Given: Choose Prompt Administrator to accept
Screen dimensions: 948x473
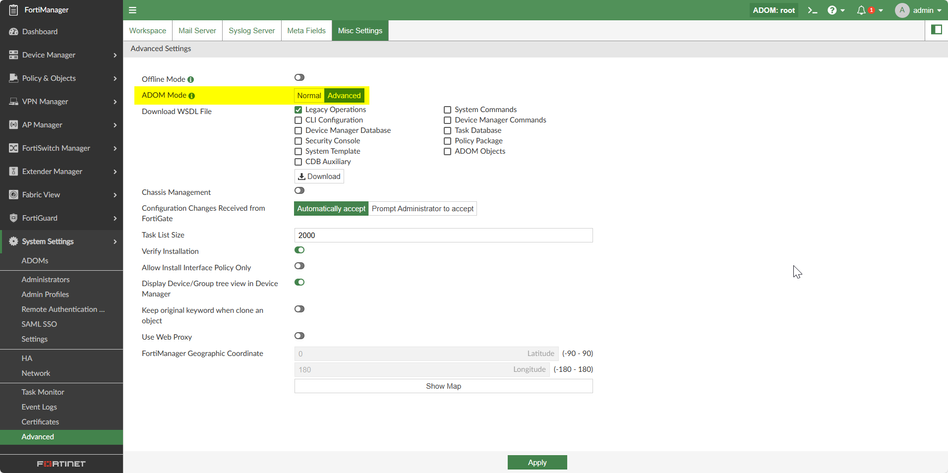Looking at the screenshot, I should 423,209.
